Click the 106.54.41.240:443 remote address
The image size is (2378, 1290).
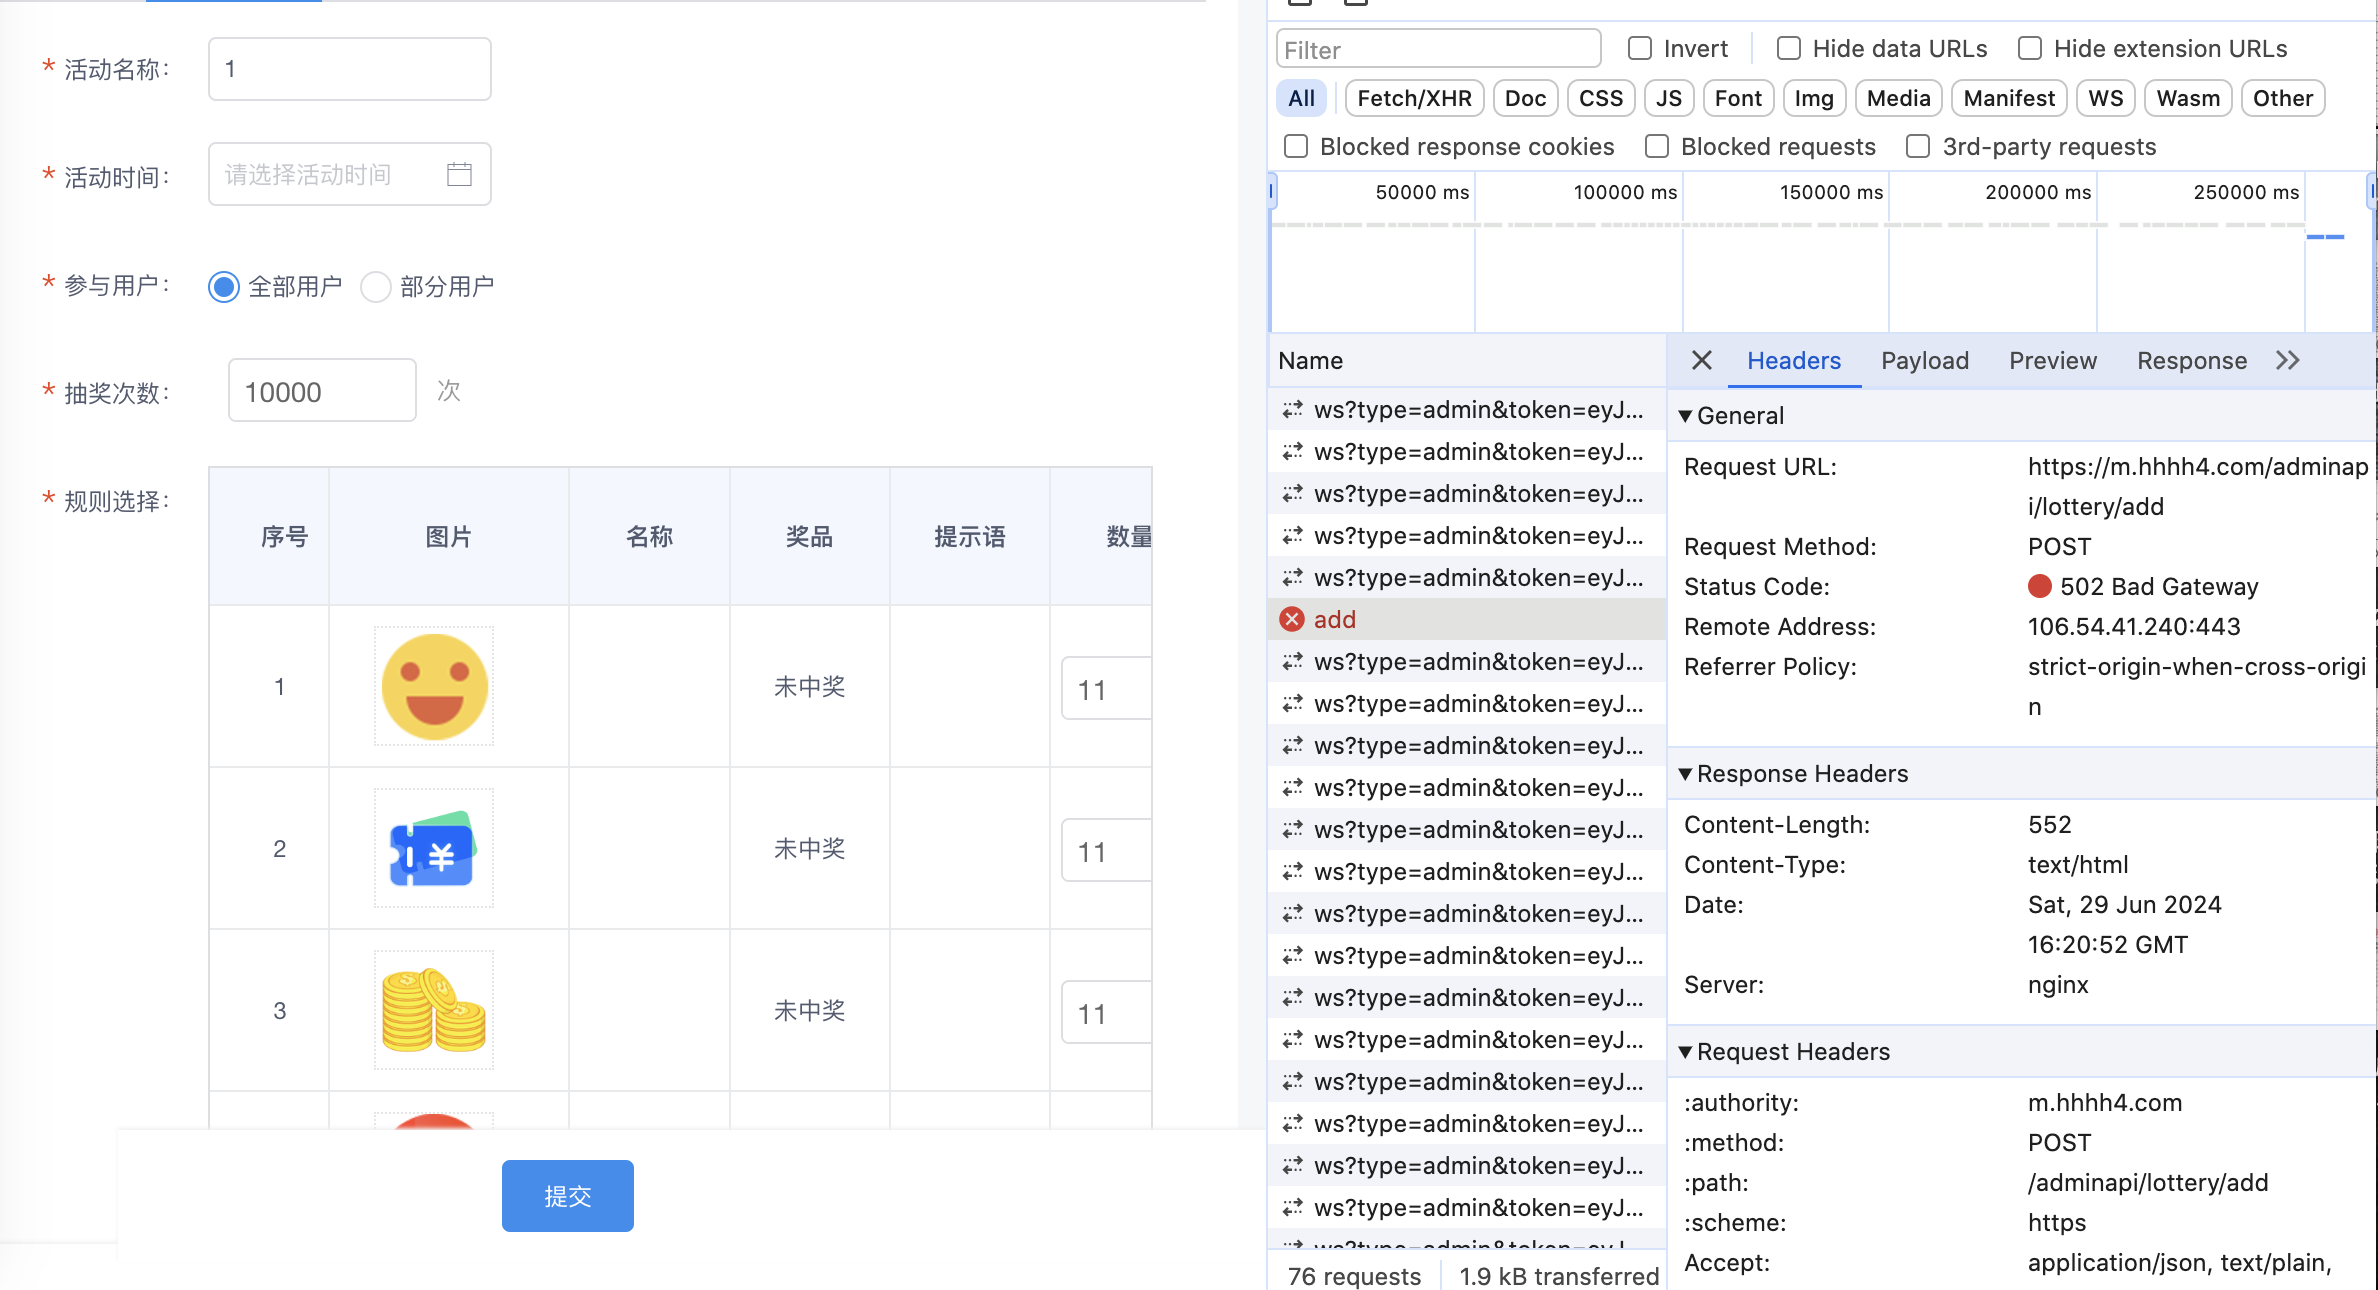2134,626
